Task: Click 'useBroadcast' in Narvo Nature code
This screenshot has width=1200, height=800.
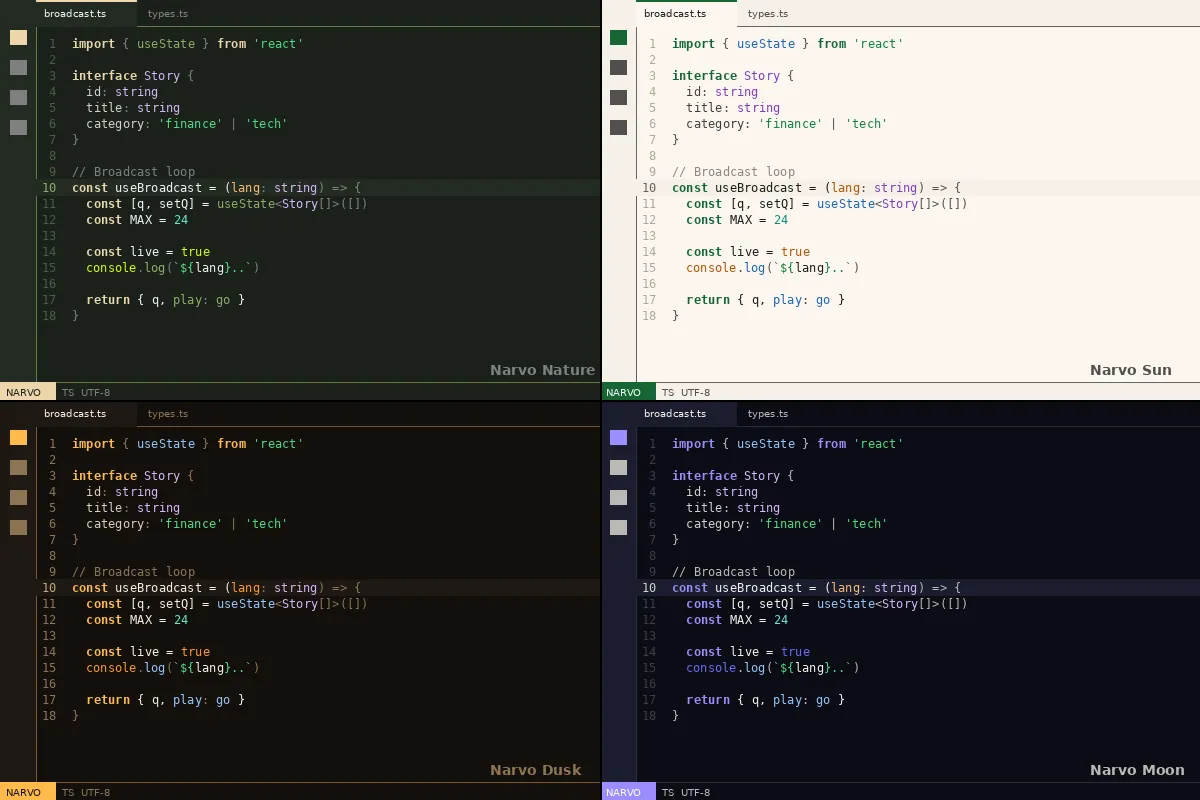Action: click(x=158, y=188)
